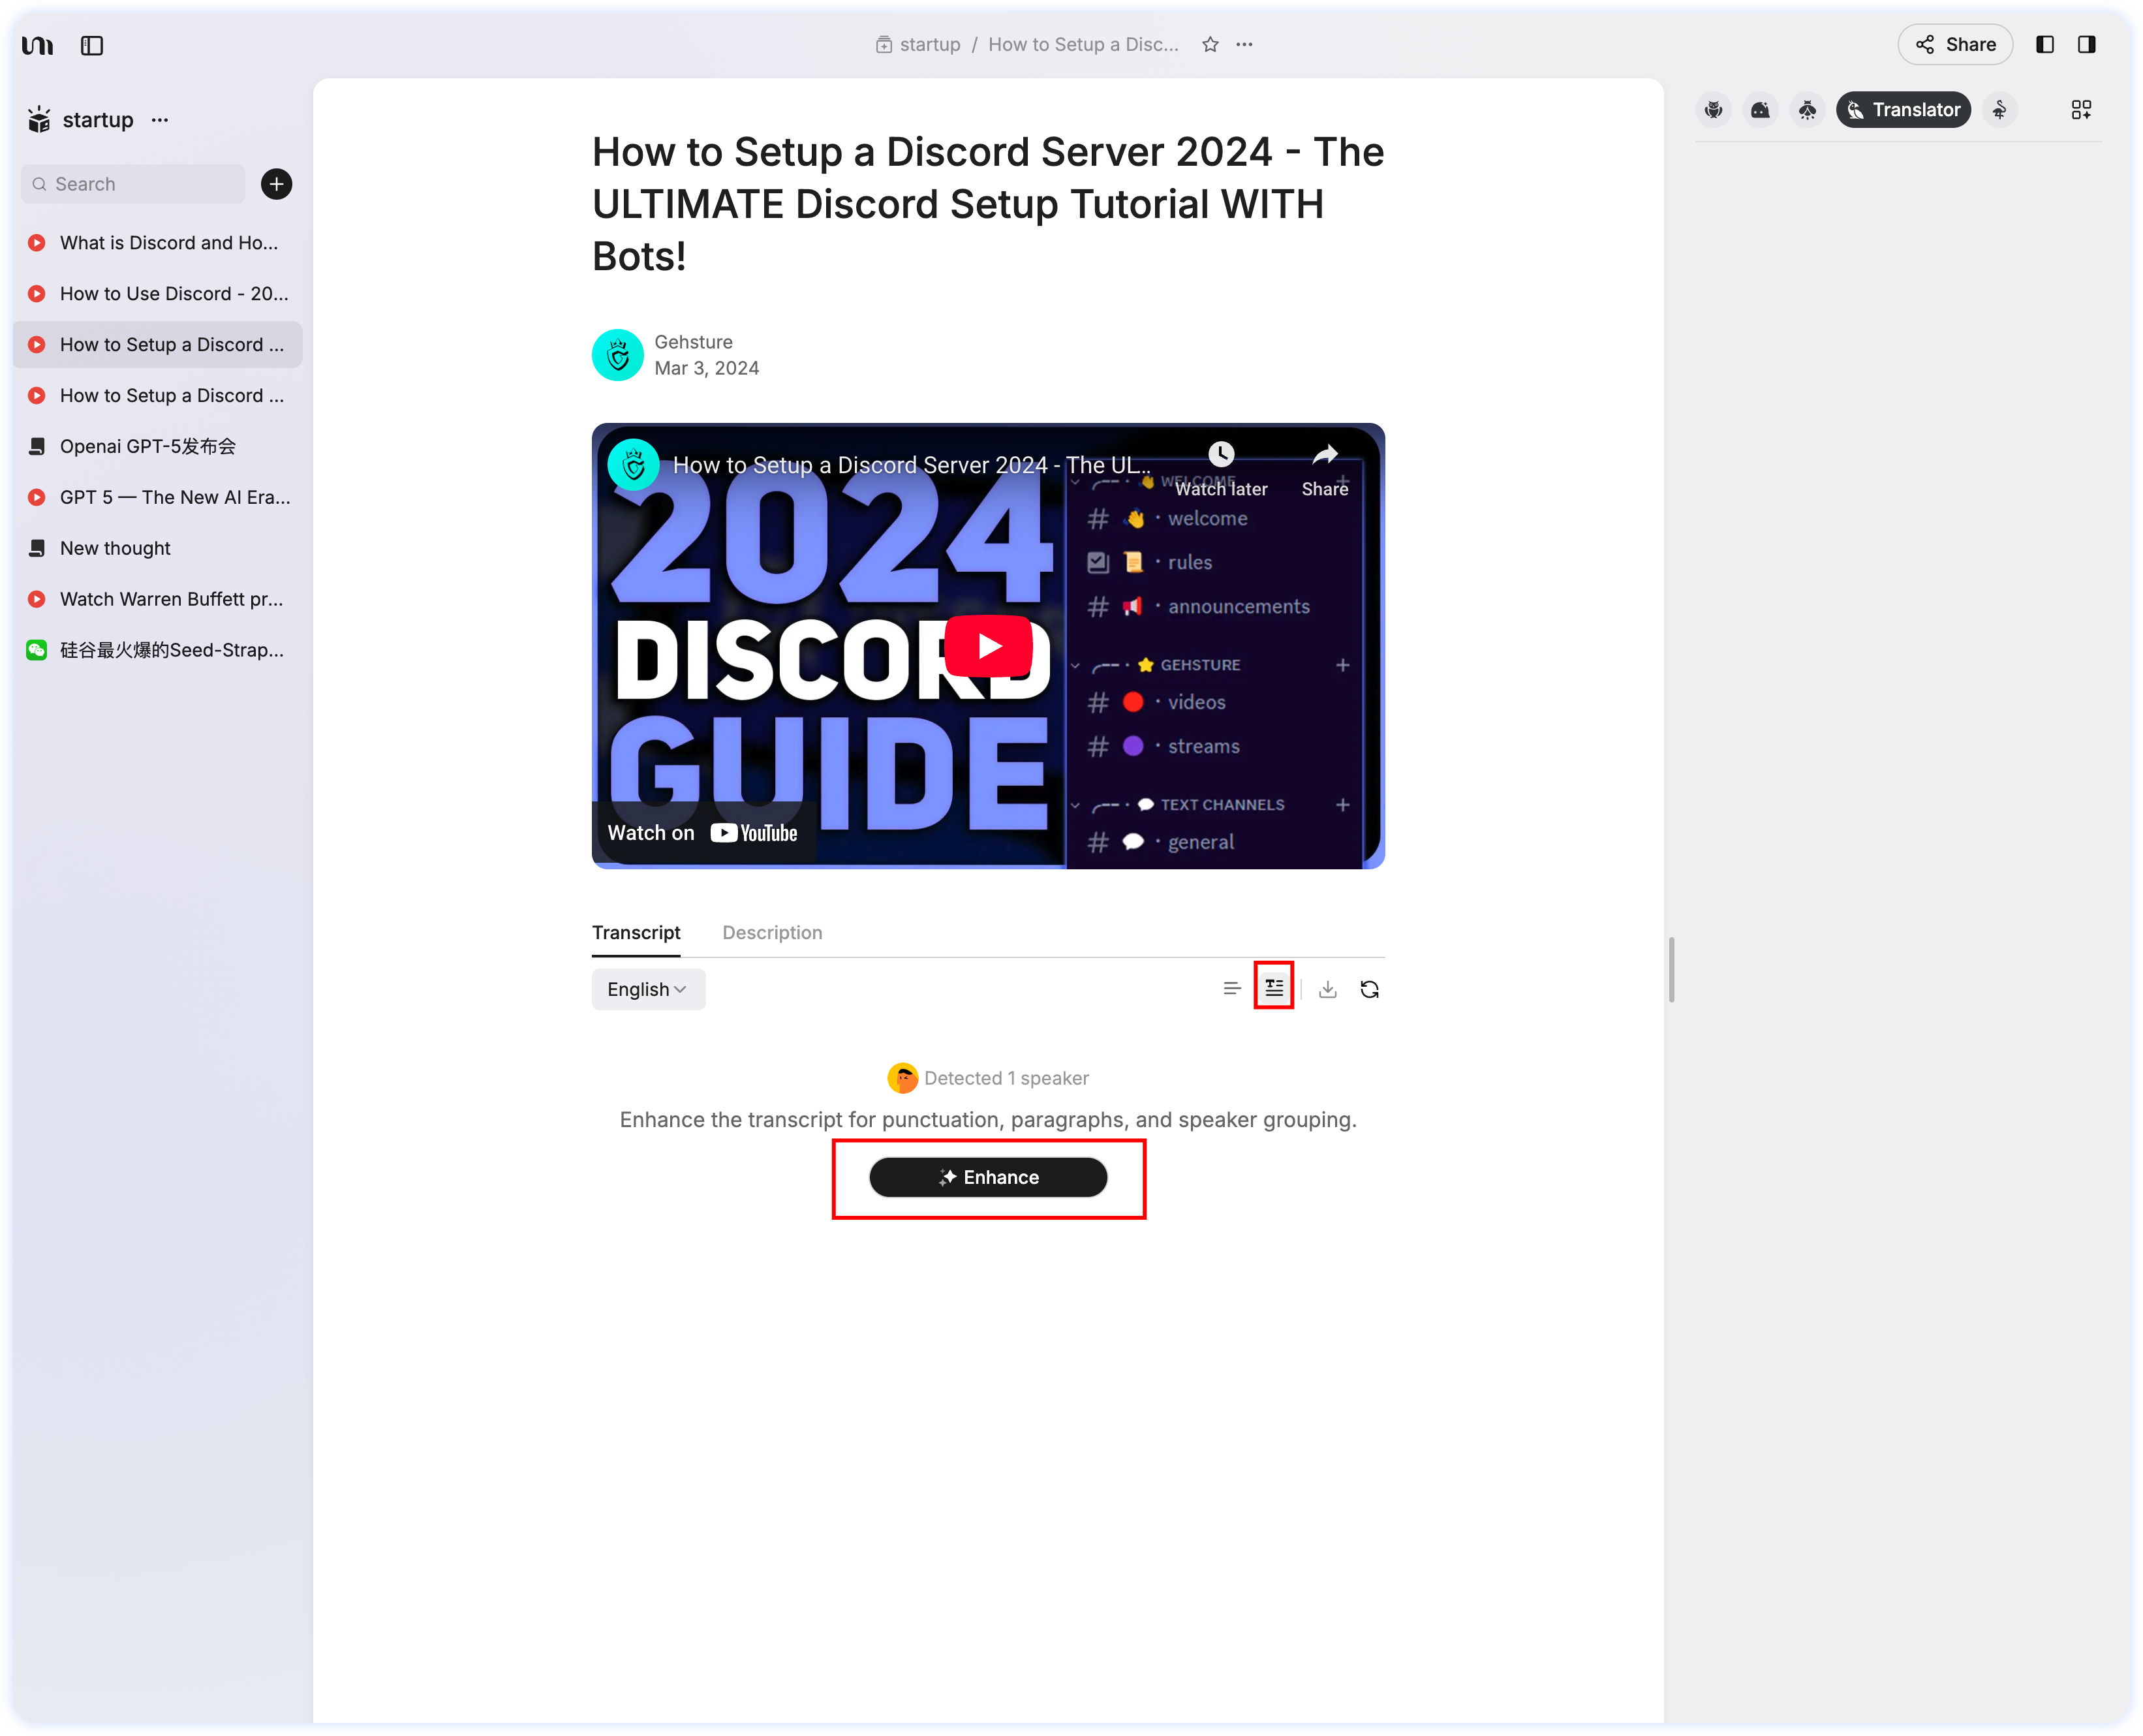
Task: Star this page as a favorite
Action: (x=1210, y=45)
